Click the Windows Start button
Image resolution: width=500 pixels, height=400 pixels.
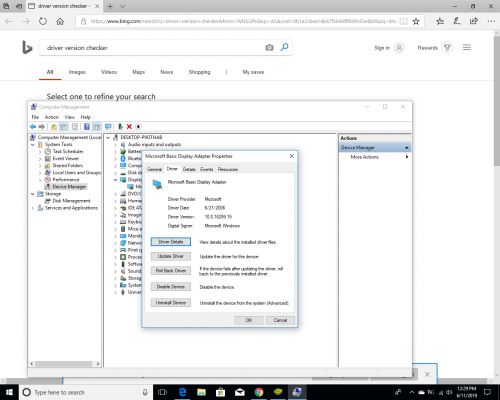tap(9, 392)
